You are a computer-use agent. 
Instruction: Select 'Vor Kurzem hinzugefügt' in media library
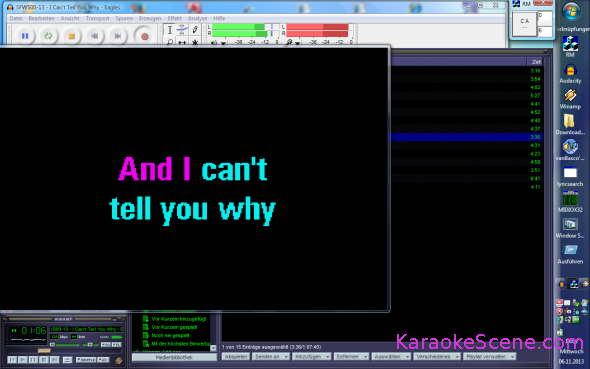(x=179, y=319)
